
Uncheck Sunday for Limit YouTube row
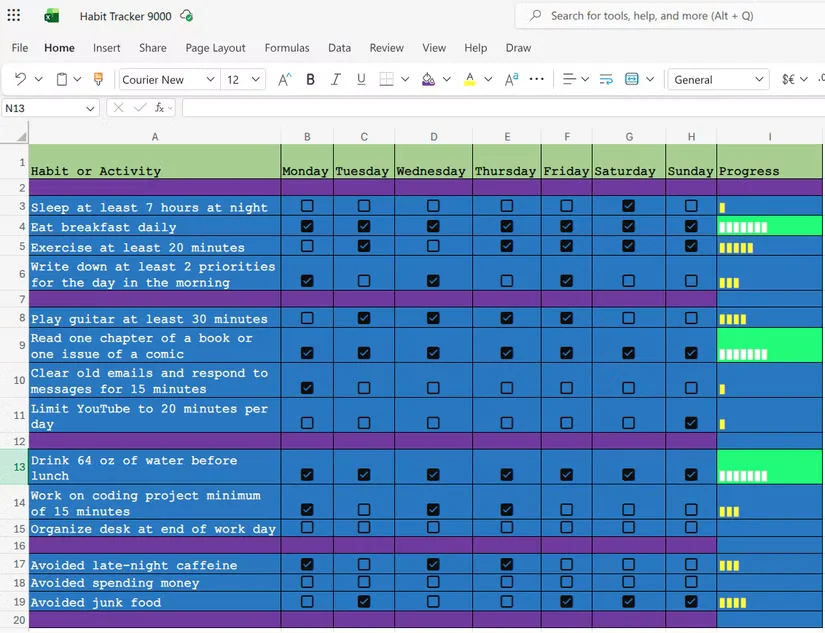[x=691, y=423]
